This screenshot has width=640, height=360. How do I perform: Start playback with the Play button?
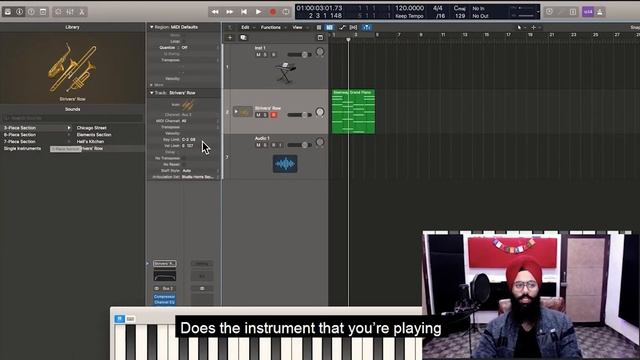[x=258, y=12]
